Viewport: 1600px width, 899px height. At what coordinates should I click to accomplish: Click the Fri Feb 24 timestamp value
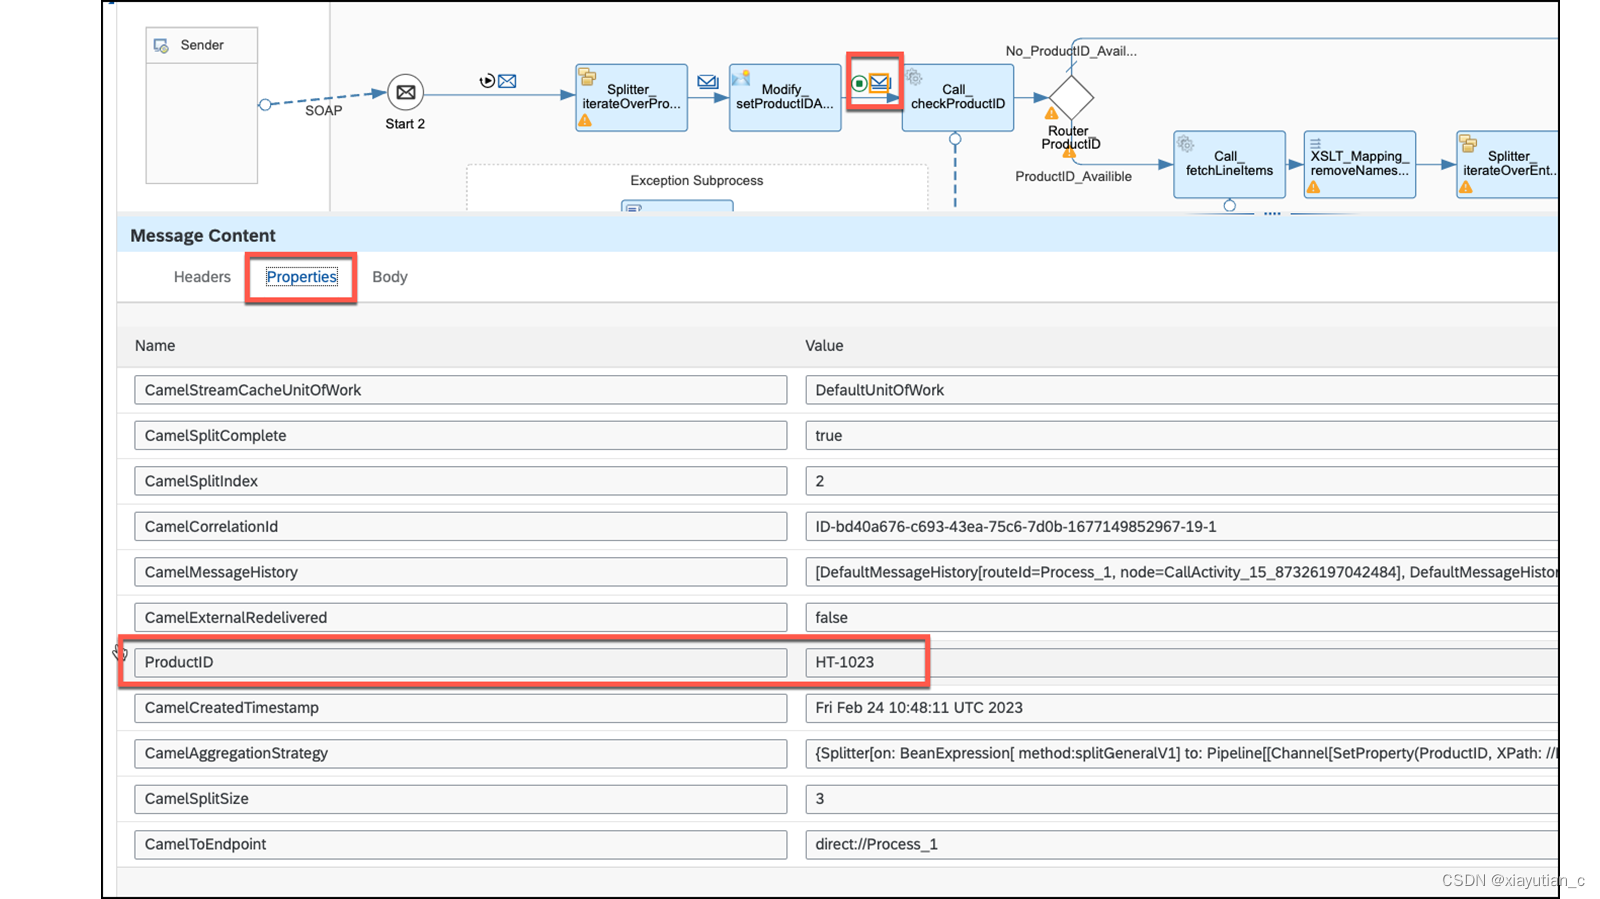(x=1181, y=708)
